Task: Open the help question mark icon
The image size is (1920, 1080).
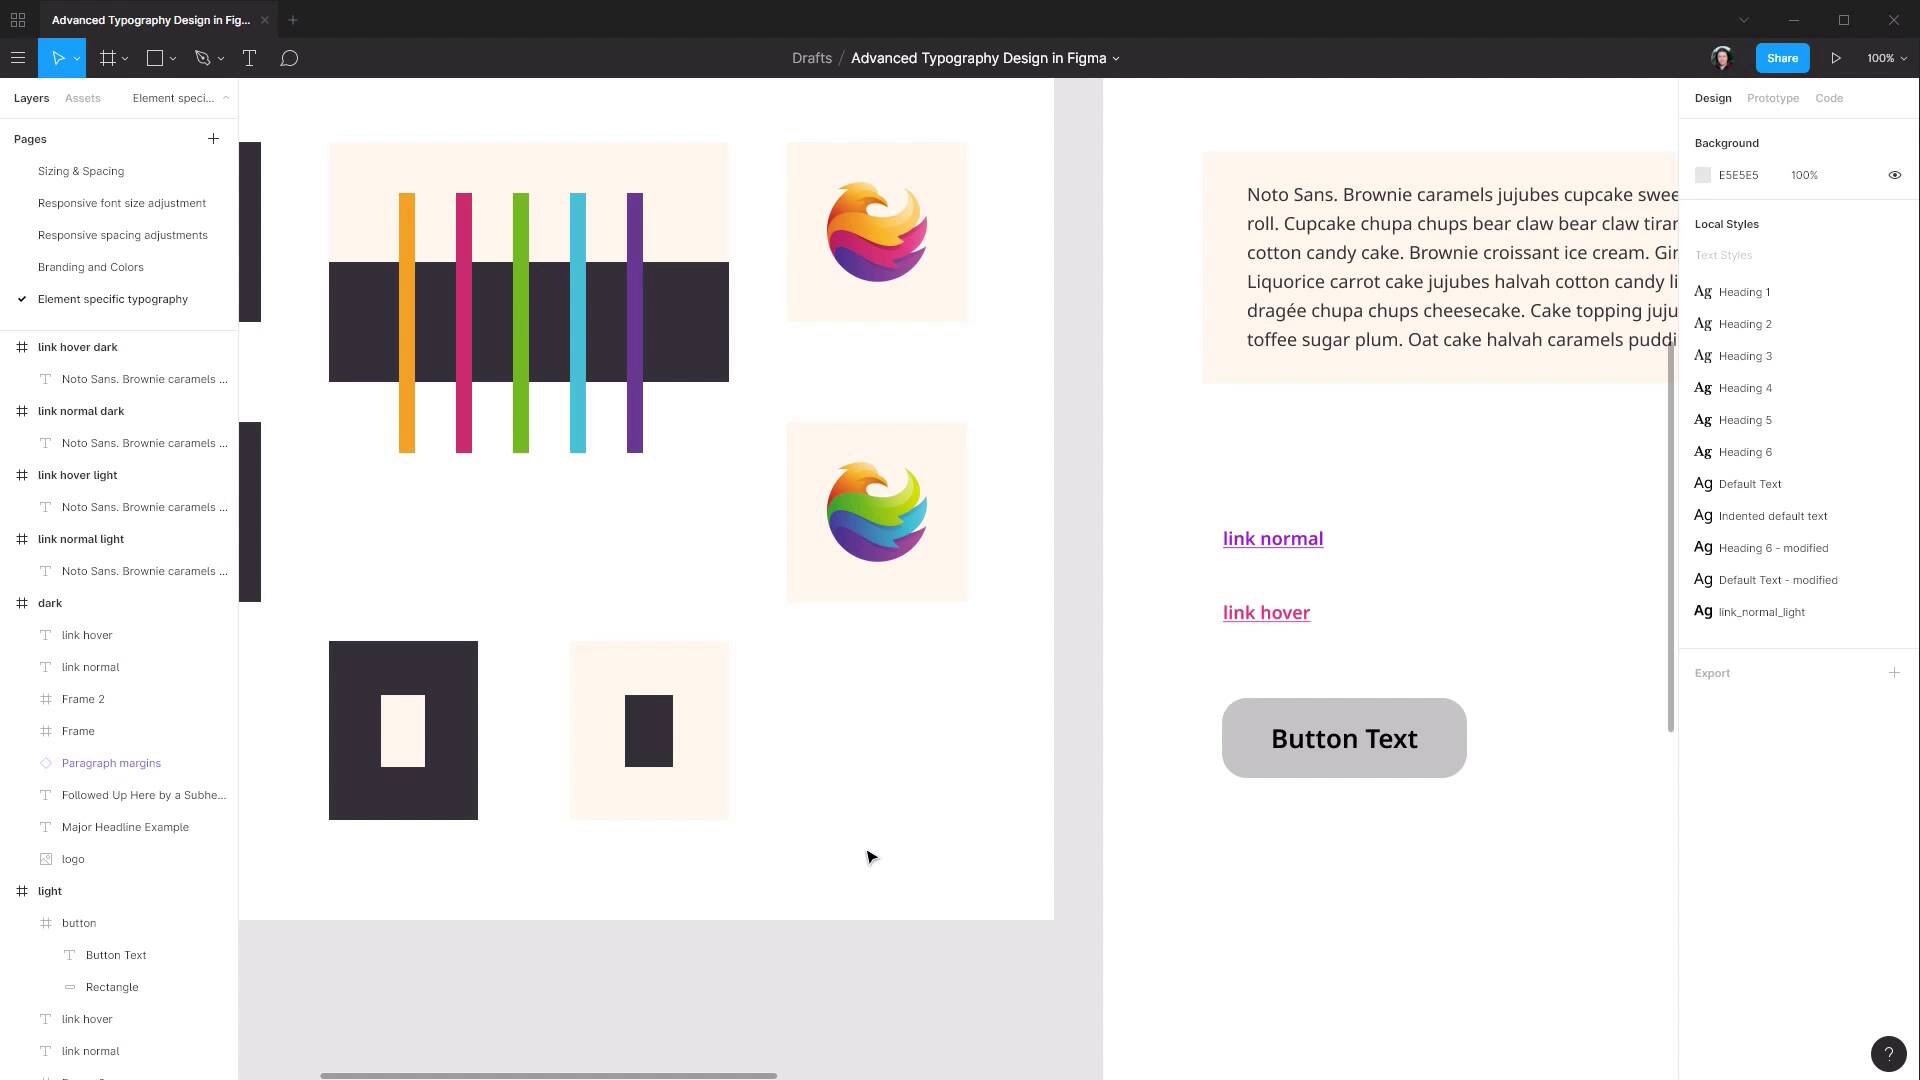Action: pos(1888,1053)
